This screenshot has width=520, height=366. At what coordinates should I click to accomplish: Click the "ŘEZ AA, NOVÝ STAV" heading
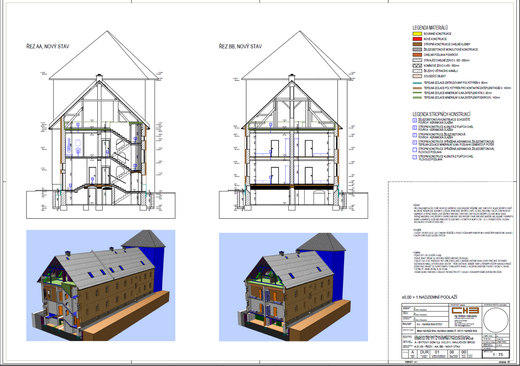[x=48, y=46]
